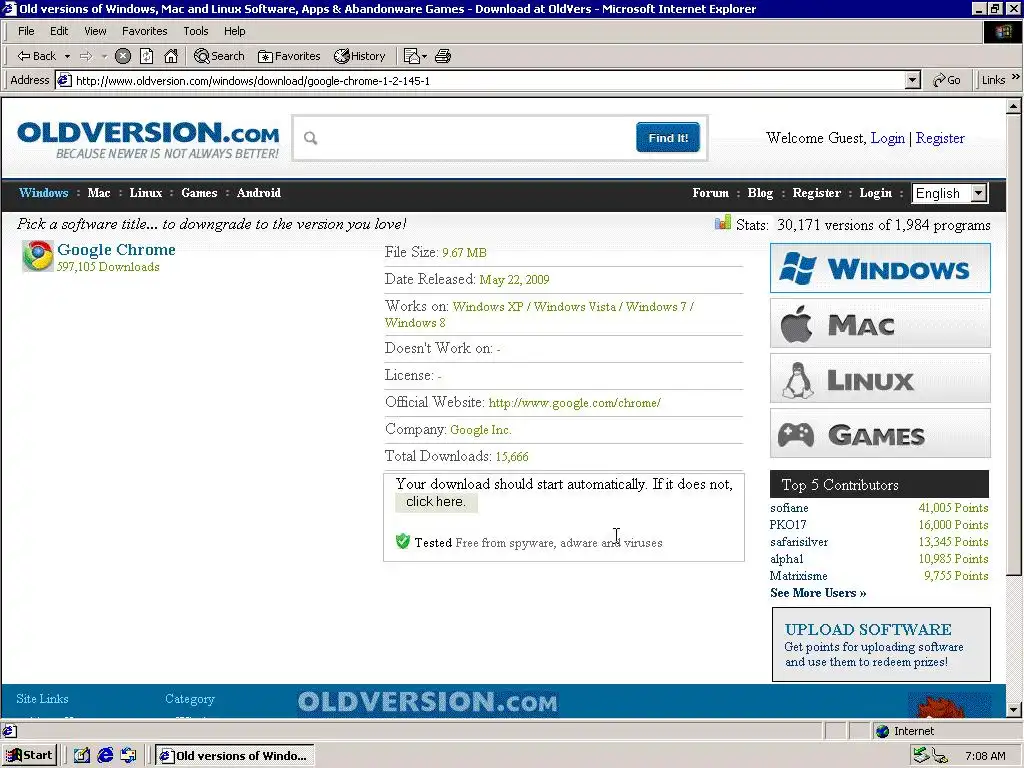Open the Forum link in nav bar

click(711, 193)
